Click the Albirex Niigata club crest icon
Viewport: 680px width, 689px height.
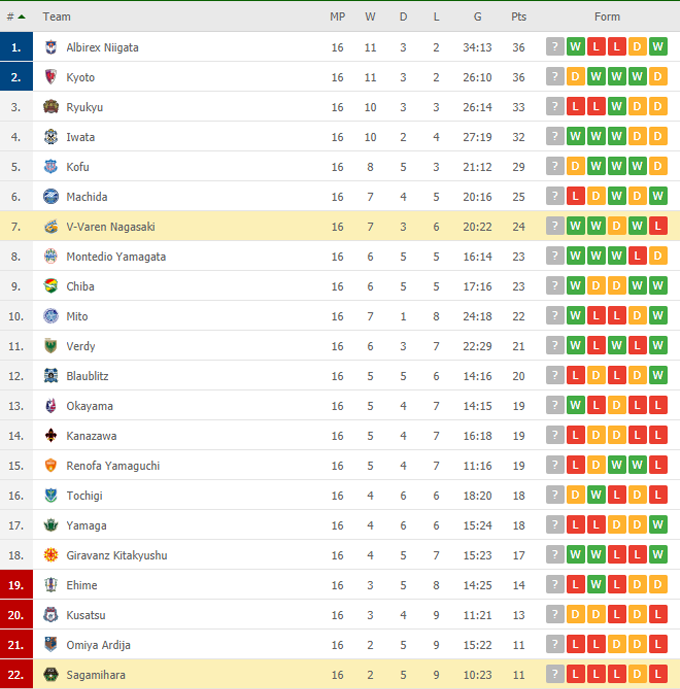(51, 47)
